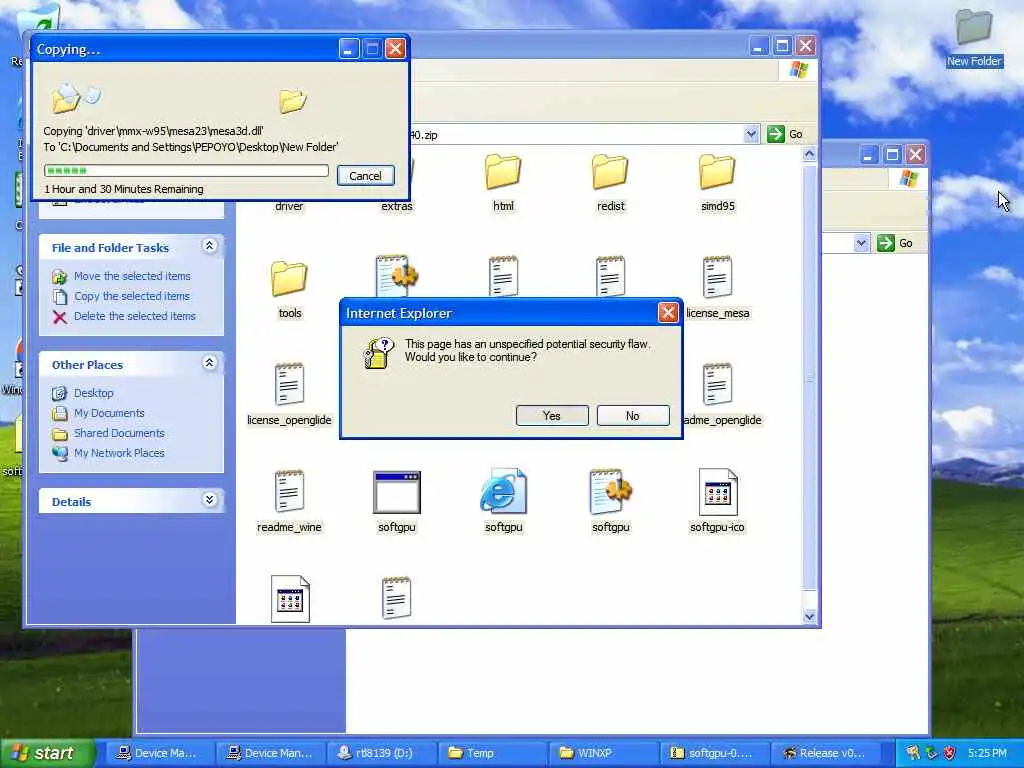Open the tools folder
This screenshot has height=768, width=1024.
click(289, 278)
